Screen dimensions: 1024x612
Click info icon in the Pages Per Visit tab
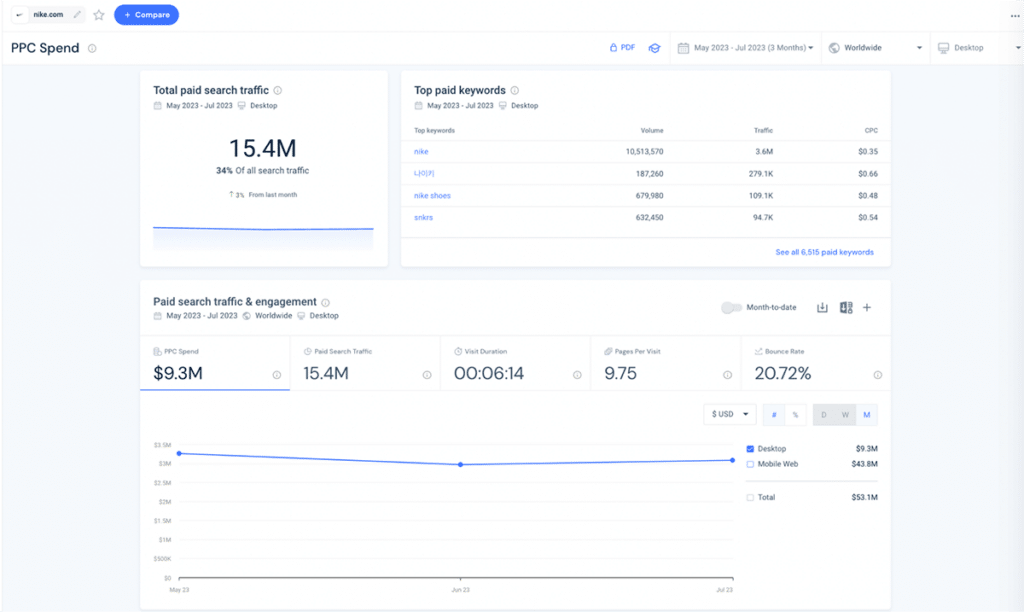pos(728,375)
